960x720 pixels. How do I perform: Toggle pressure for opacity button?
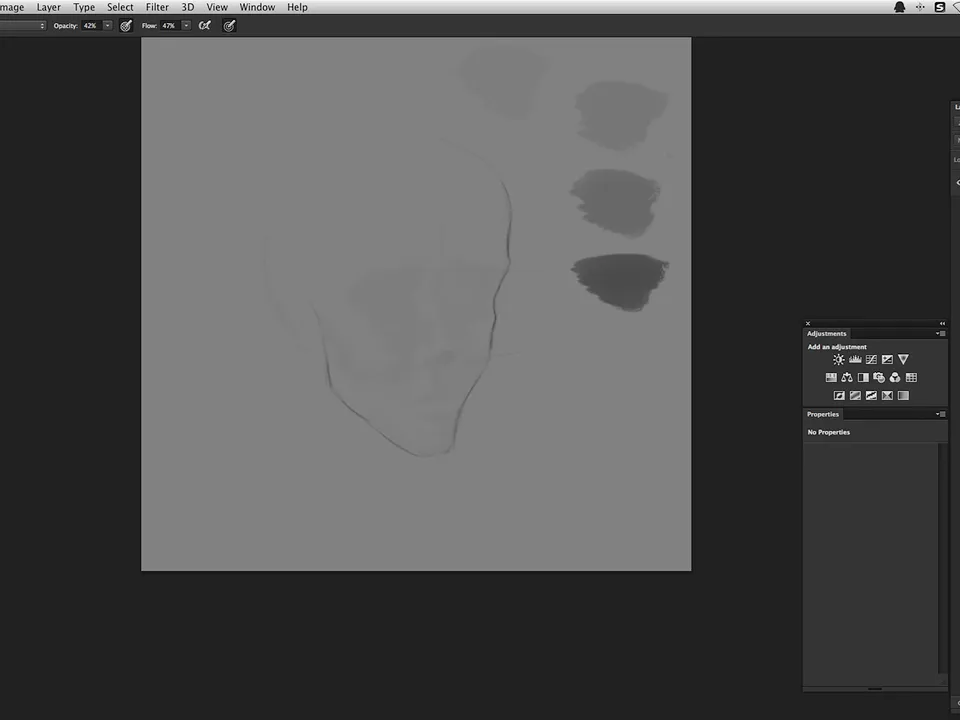126,26
